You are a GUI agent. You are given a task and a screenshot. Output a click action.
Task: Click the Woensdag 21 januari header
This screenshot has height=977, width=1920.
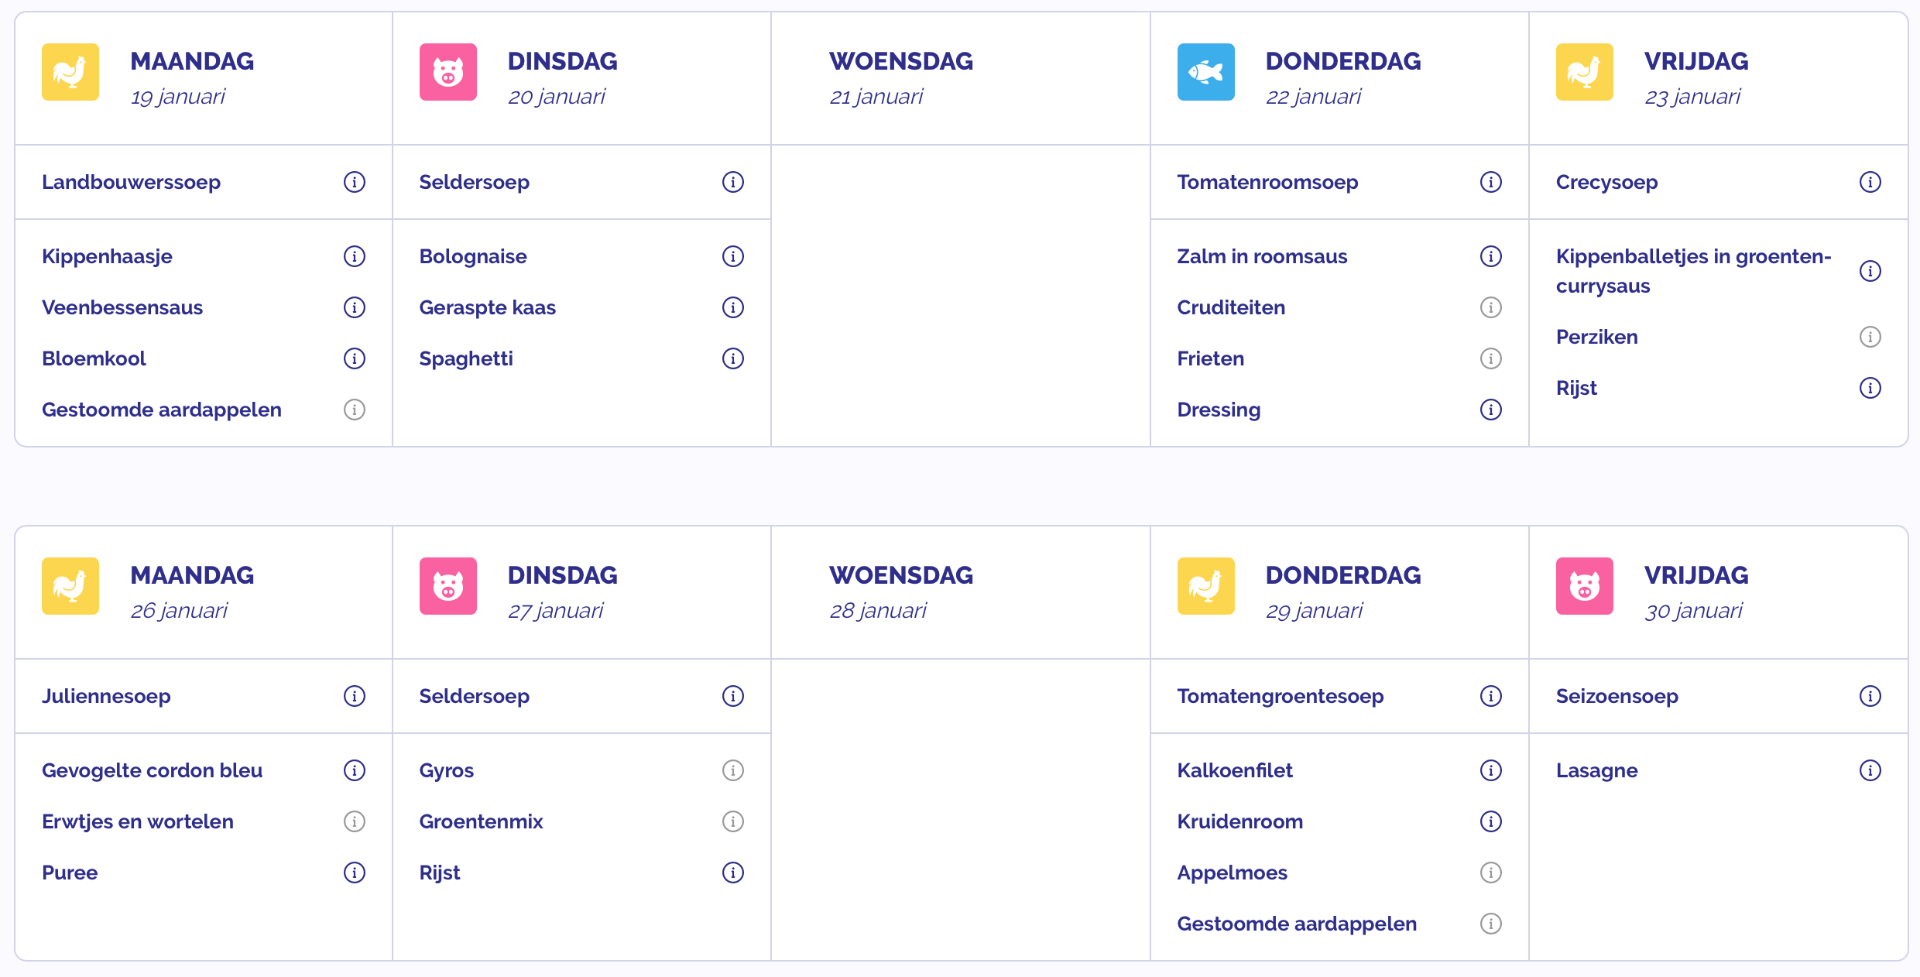(x=900, y=78)
